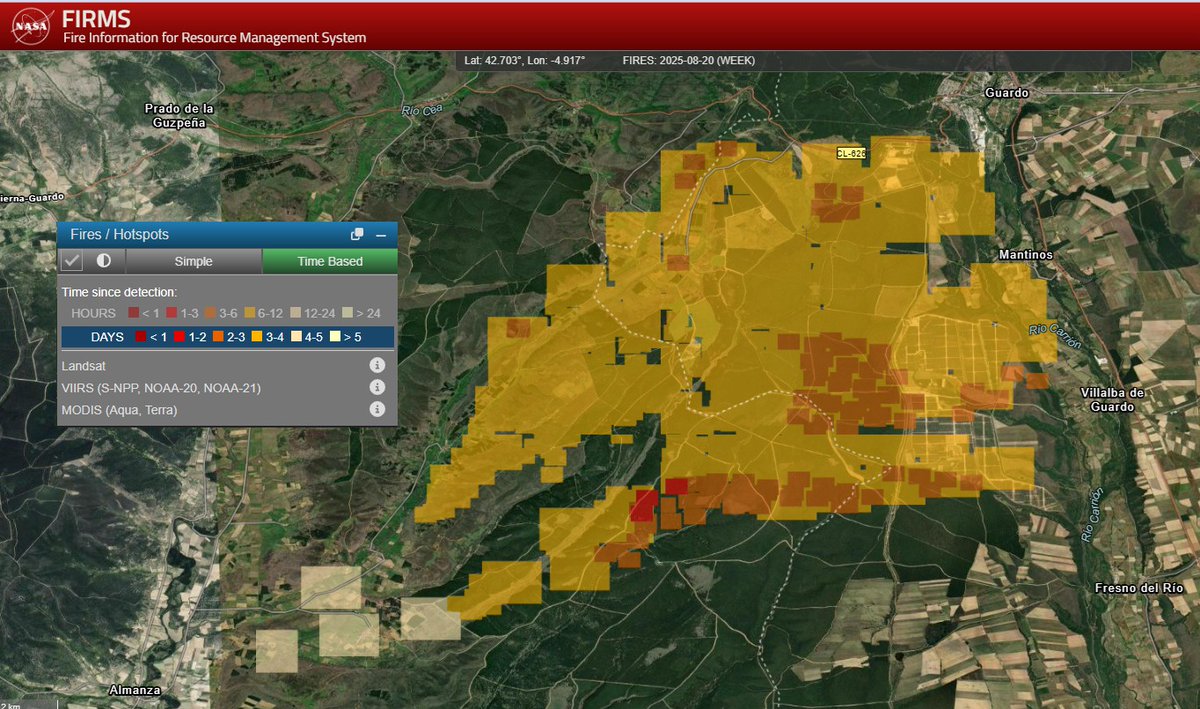This screenshot has height=709, width=1200.
Task: Click the MODIS (Aqua, Terra) label
Action: tap(119, 410)
